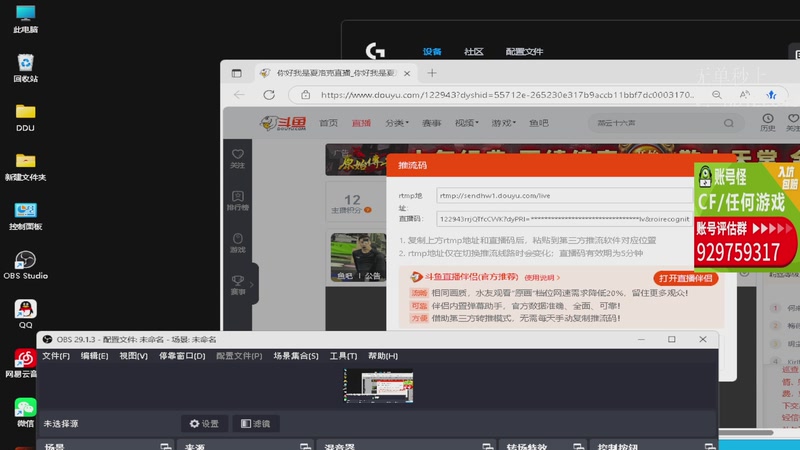Launch the 网易云音乐 desktop shortcut
This screenshot has height=450, width=800.
pos(22,363)
